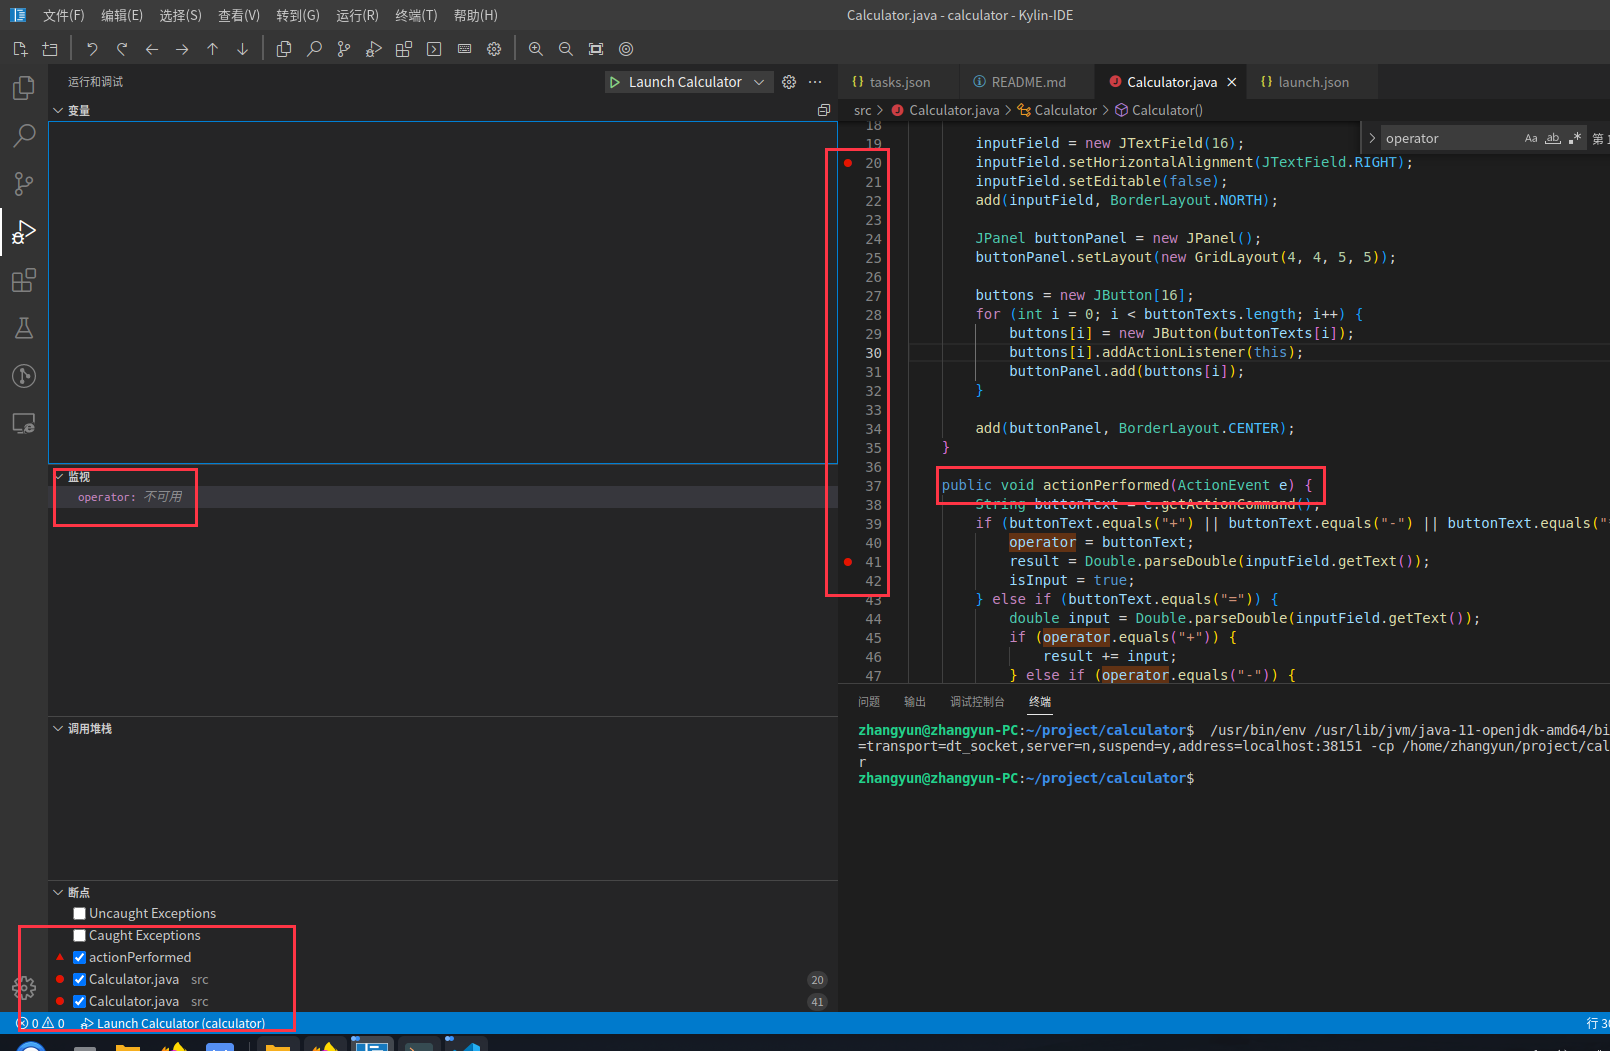This screenshot has width=1610, height=1051.
Task: Remove the breakpoint dot at line 41
Action: [x=848, y=562]
